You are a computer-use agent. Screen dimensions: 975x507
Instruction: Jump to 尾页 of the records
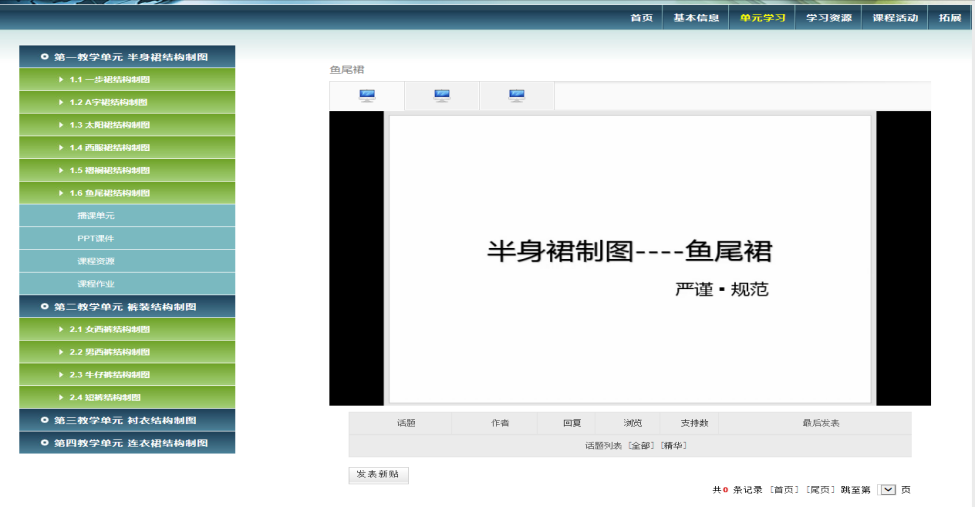820,490
